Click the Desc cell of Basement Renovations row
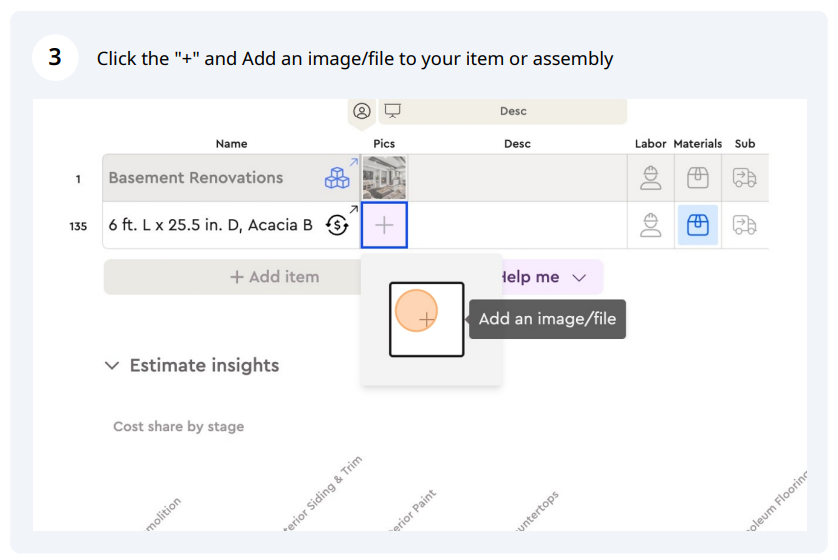Screen dimensions: 838x560 point(517,178)
